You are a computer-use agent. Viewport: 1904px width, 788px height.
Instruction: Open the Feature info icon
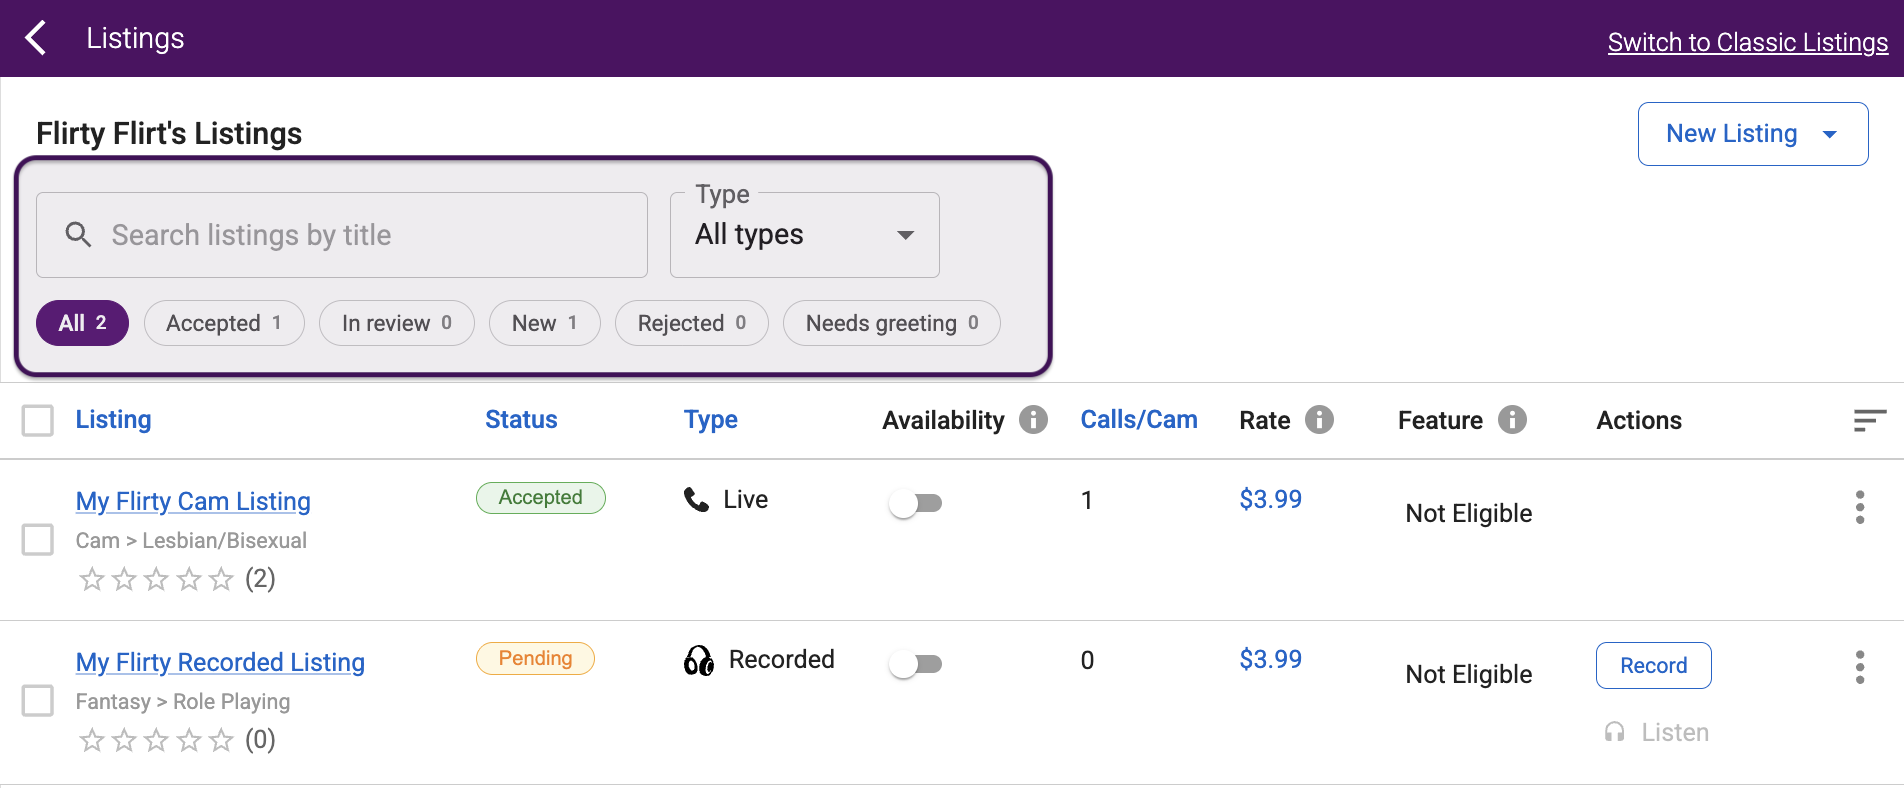tap(1512, 420)
